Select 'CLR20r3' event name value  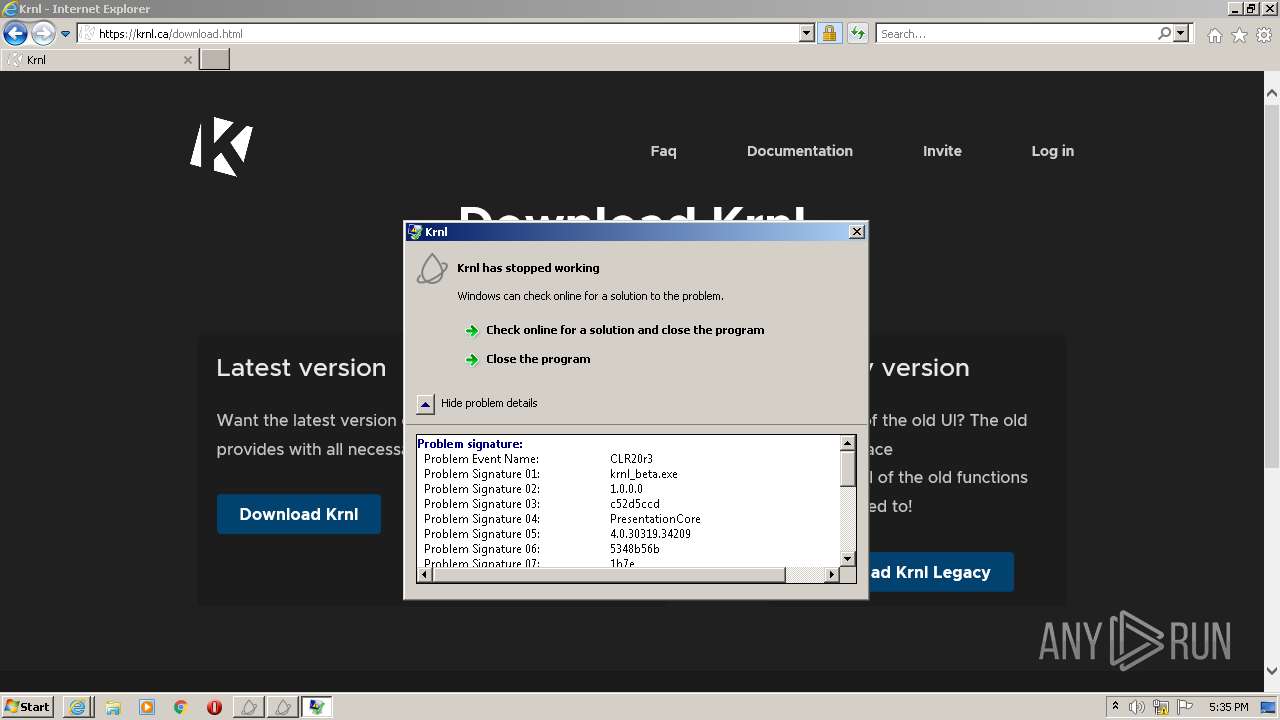point(631,459)
